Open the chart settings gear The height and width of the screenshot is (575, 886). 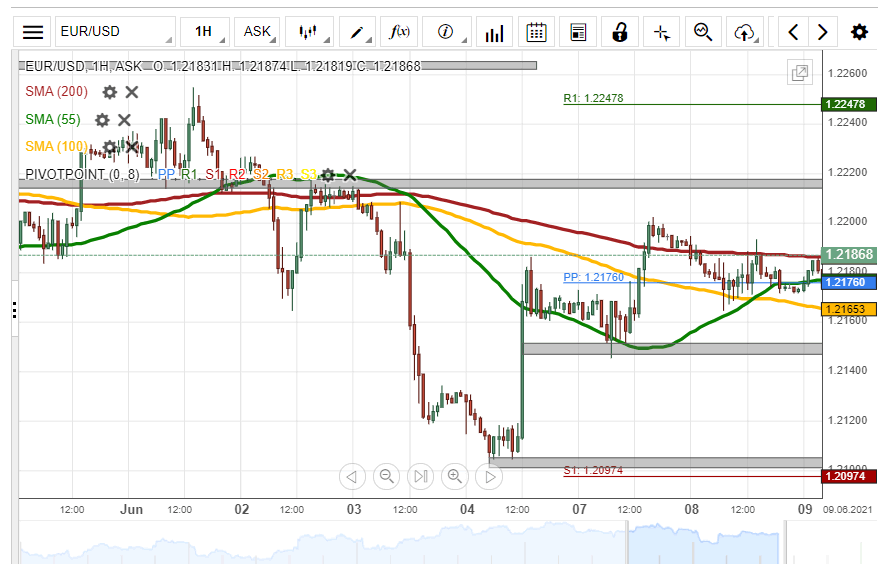pos(859,32)
